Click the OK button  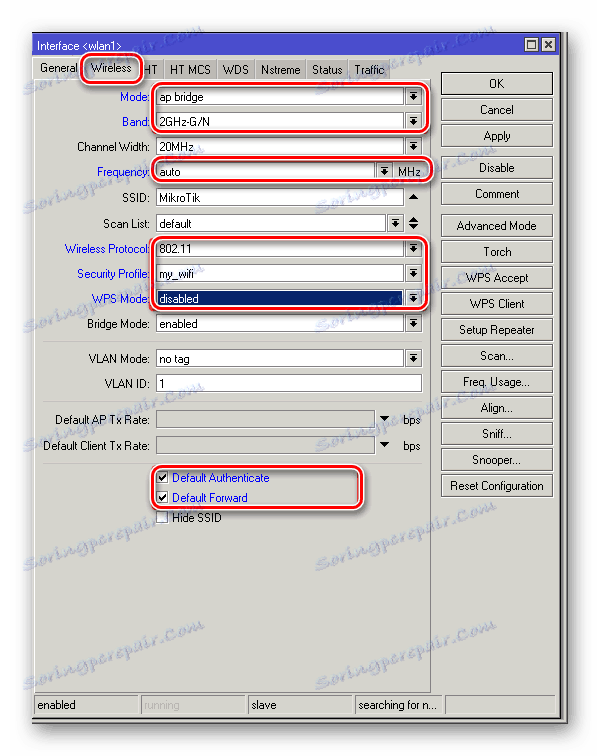[497, 84]
